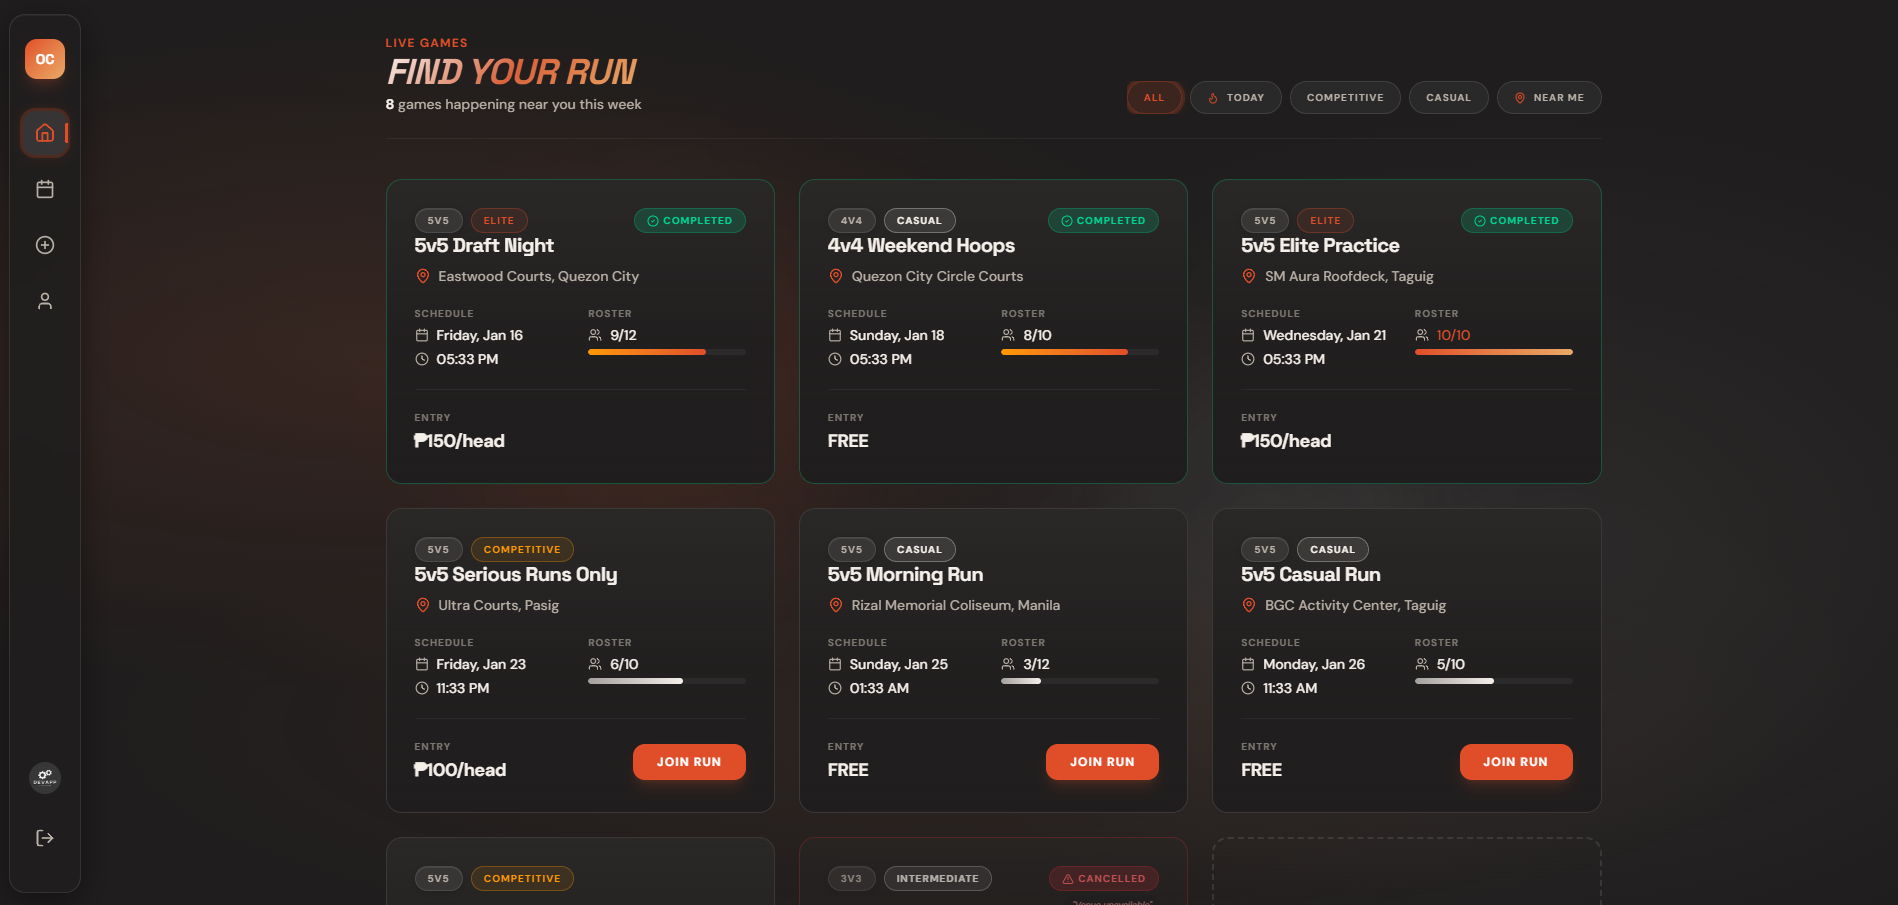Join the 5v5 Serious Runs Only game
Image resolution: width=1898 pixels, height=905 pixels.
click(689, 762)
